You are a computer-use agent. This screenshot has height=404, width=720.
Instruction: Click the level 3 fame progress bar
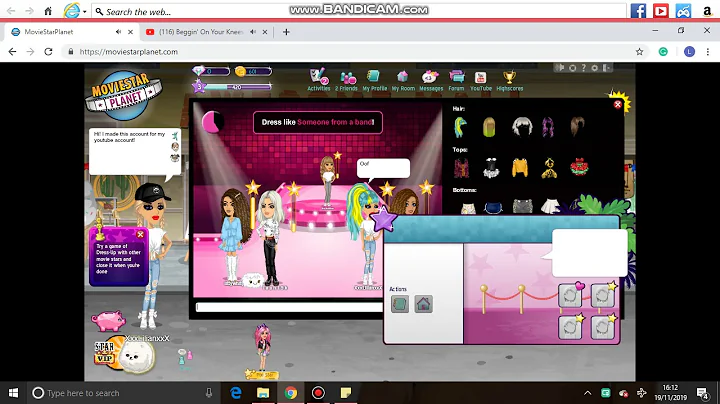click(233, 86)
